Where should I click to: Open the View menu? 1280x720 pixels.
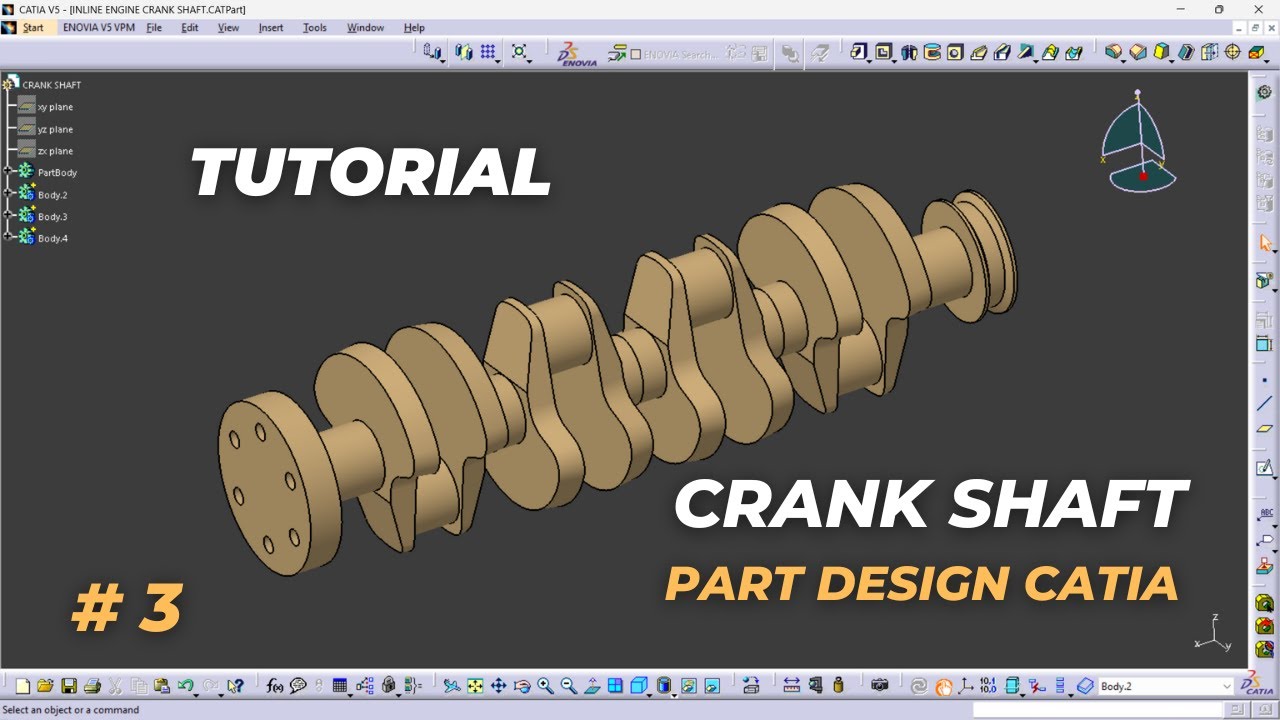[x=228, y=27]
